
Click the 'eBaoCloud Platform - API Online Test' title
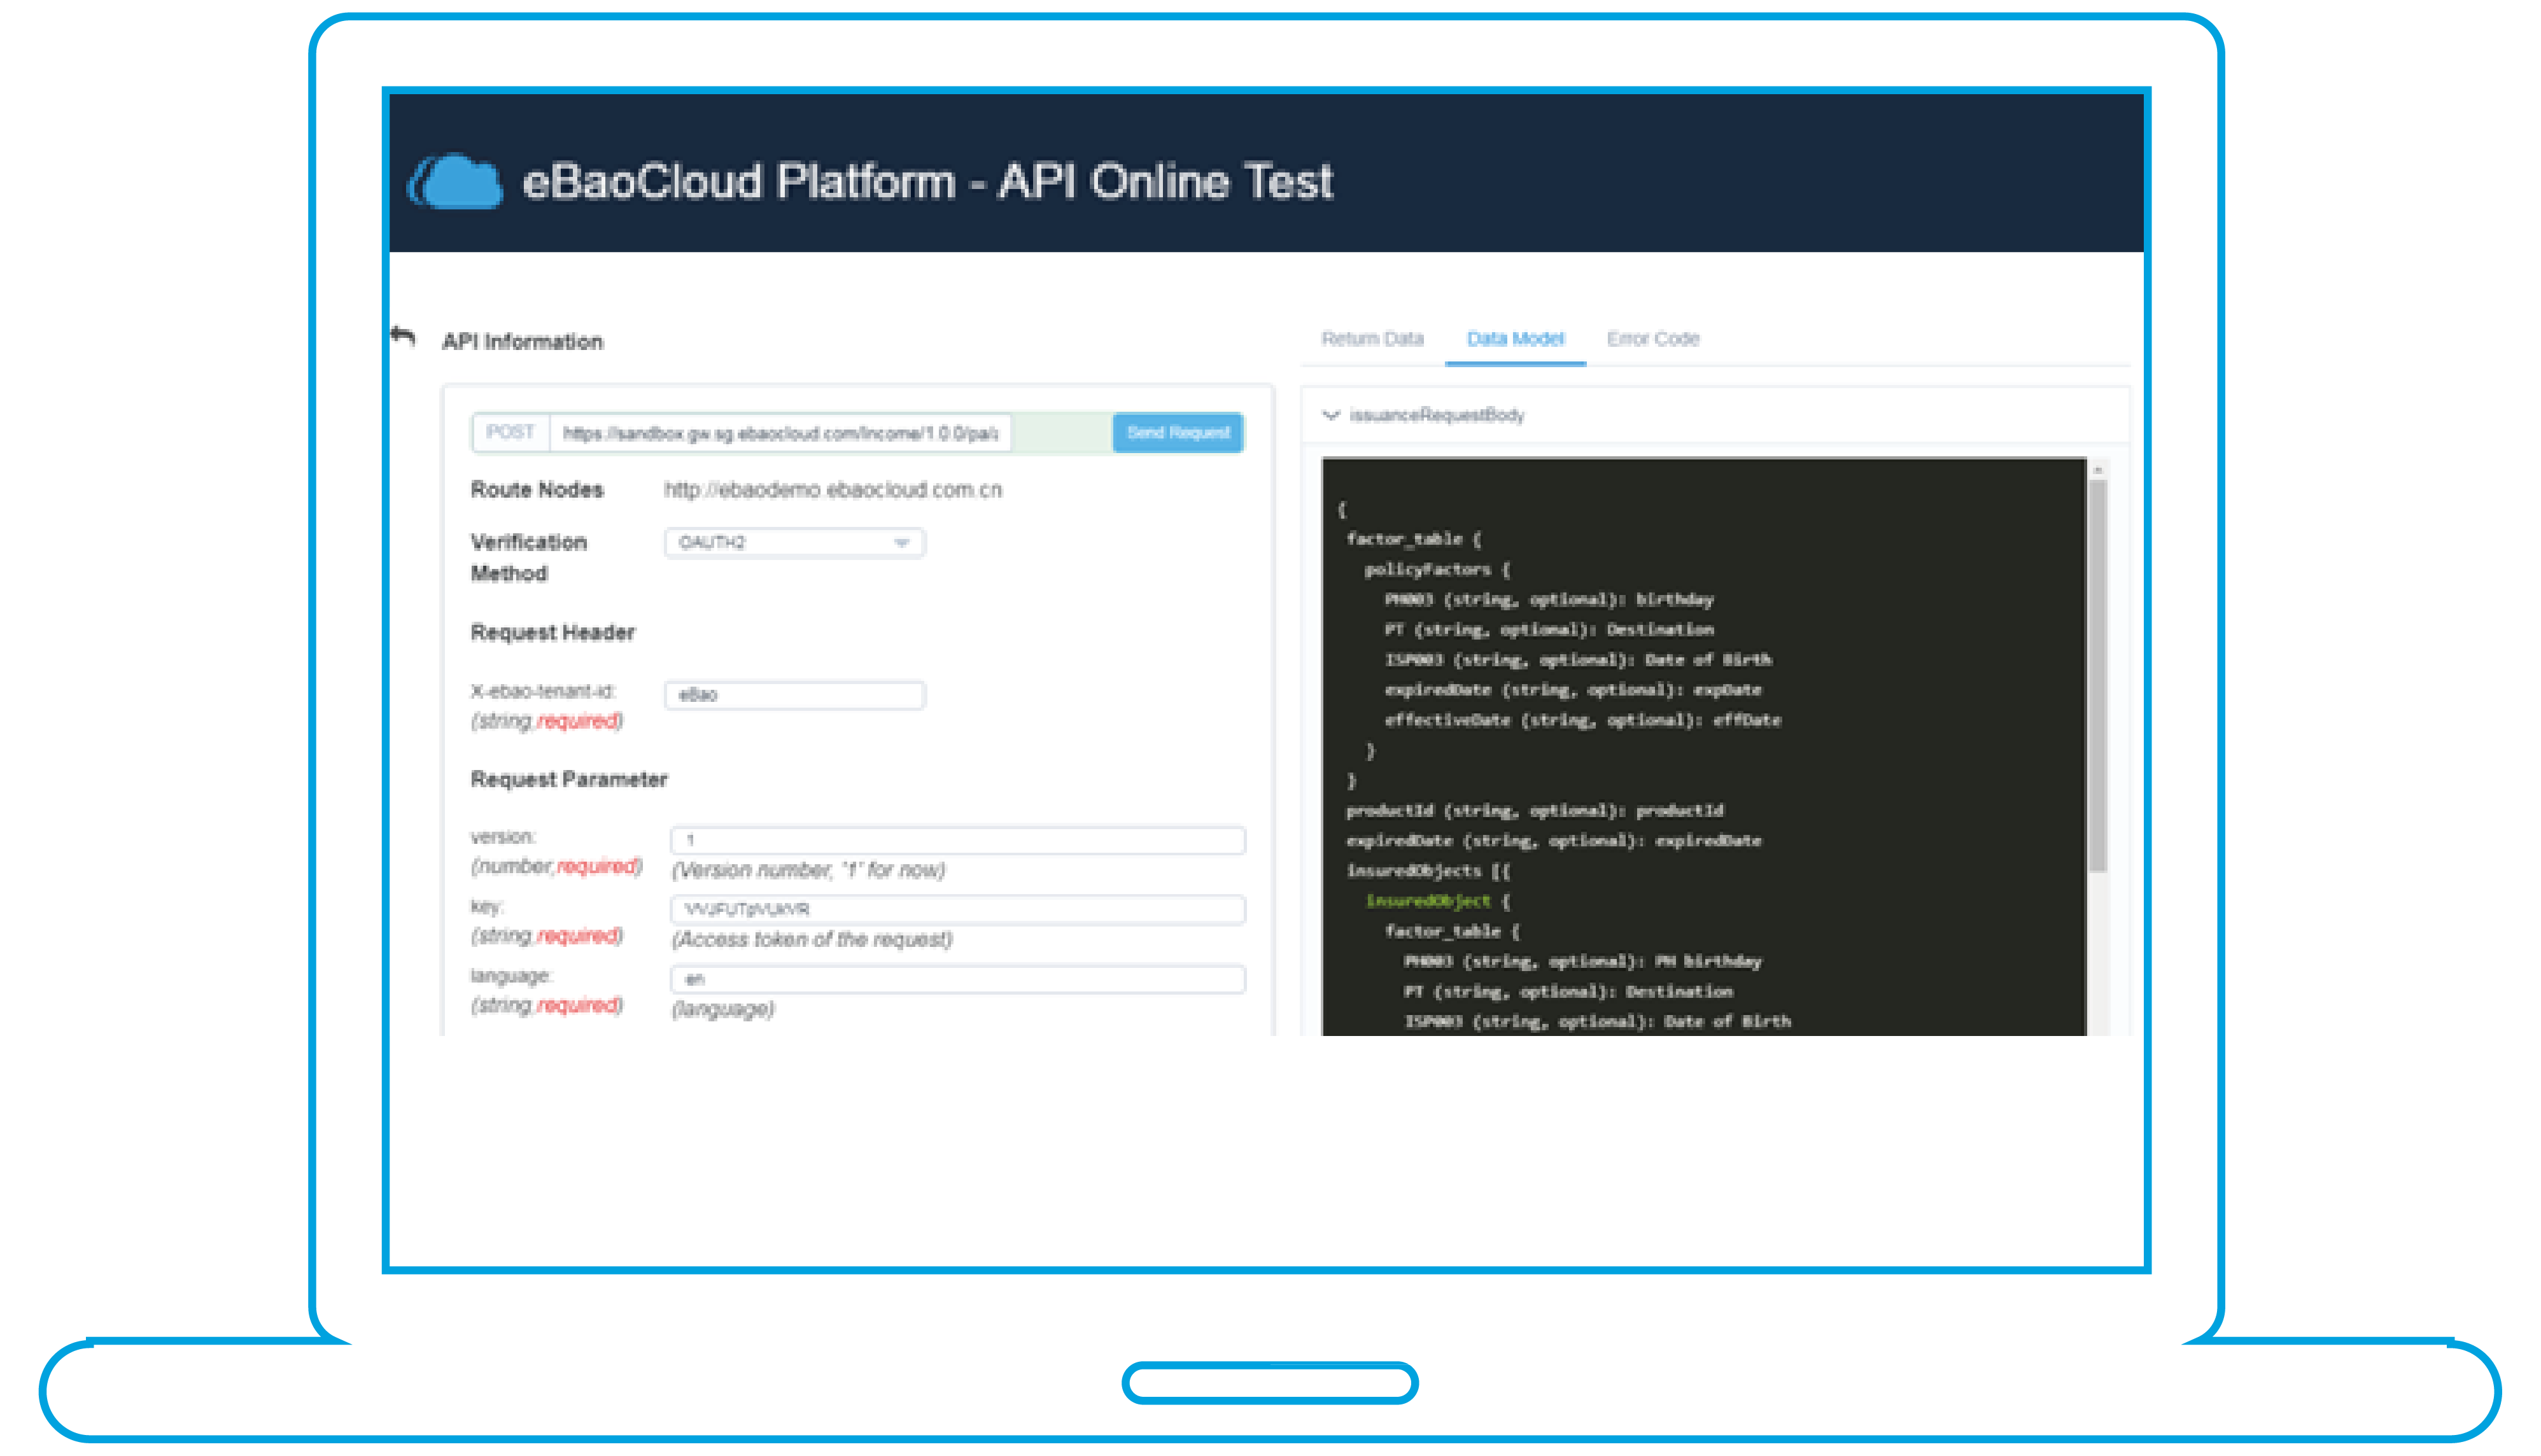(x=927, y=182)
